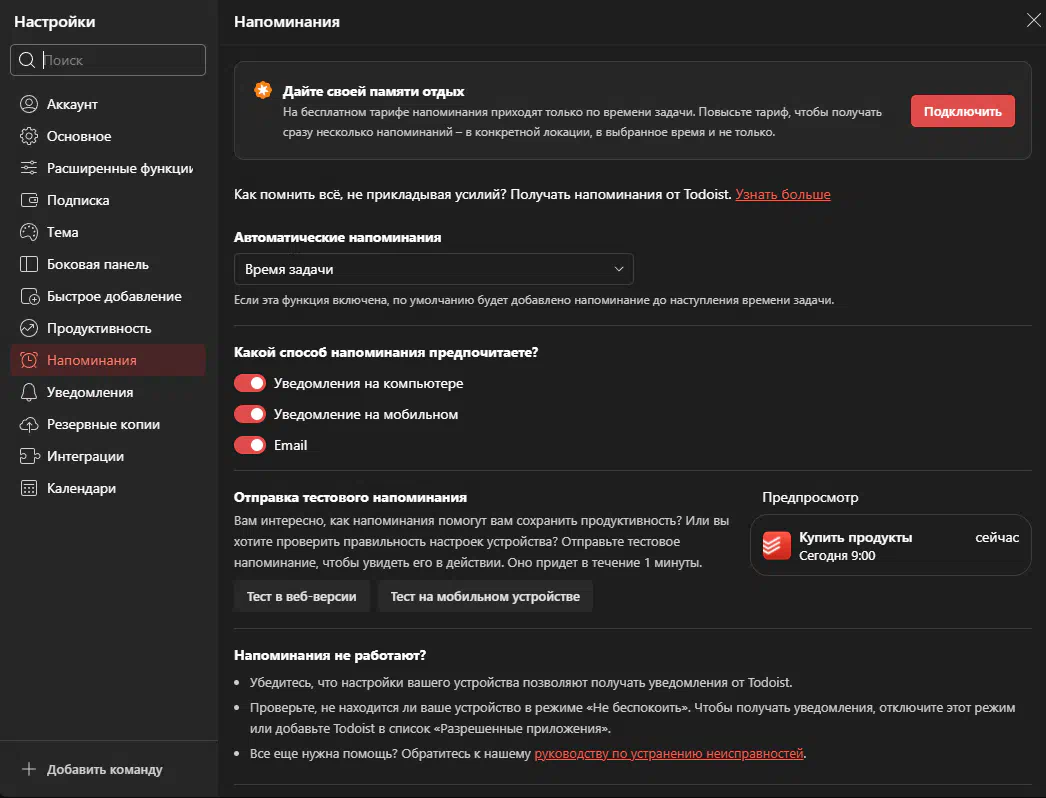Click Тест на мобильном устройстве button
The width and height of the screenshot is (1046, 798).
pyautogui.click(x=485, y=596)
